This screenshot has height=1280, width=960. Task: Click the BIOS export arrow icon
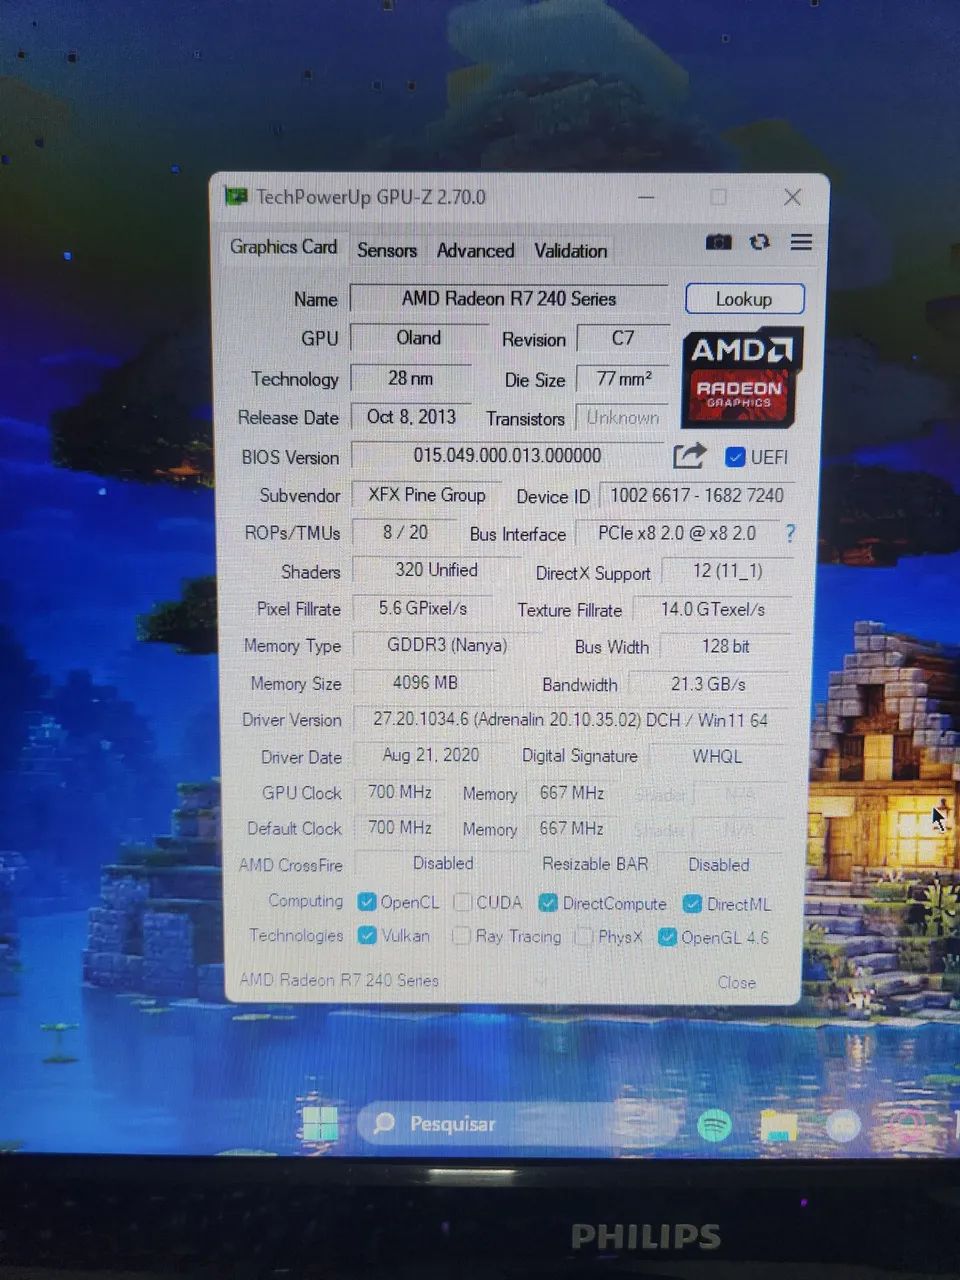pos(689,456)
